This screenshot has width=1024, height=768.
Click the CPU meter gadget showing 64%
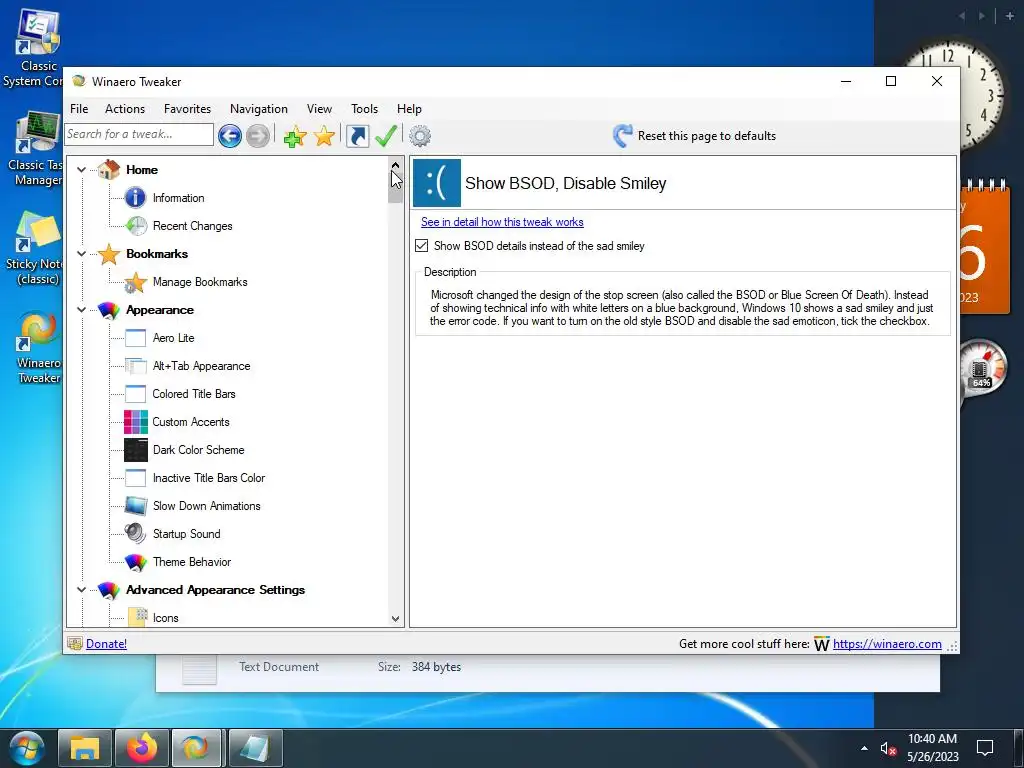click(981, 370)
